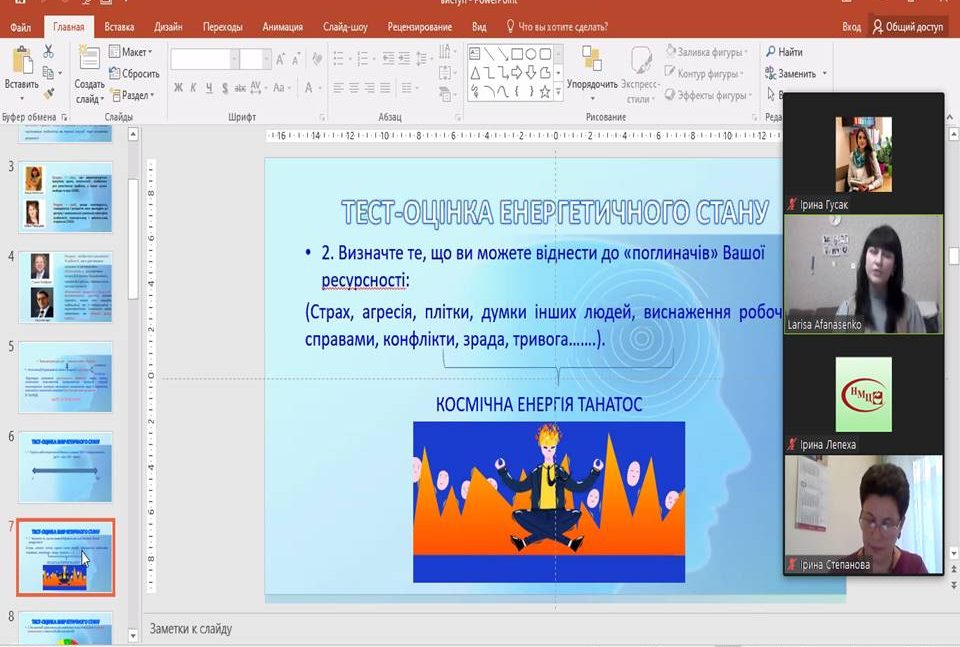Click the Общий доступ share button
Image resolution: width=960 pixels, height=647 pixels.
click(x=908, y=27)
